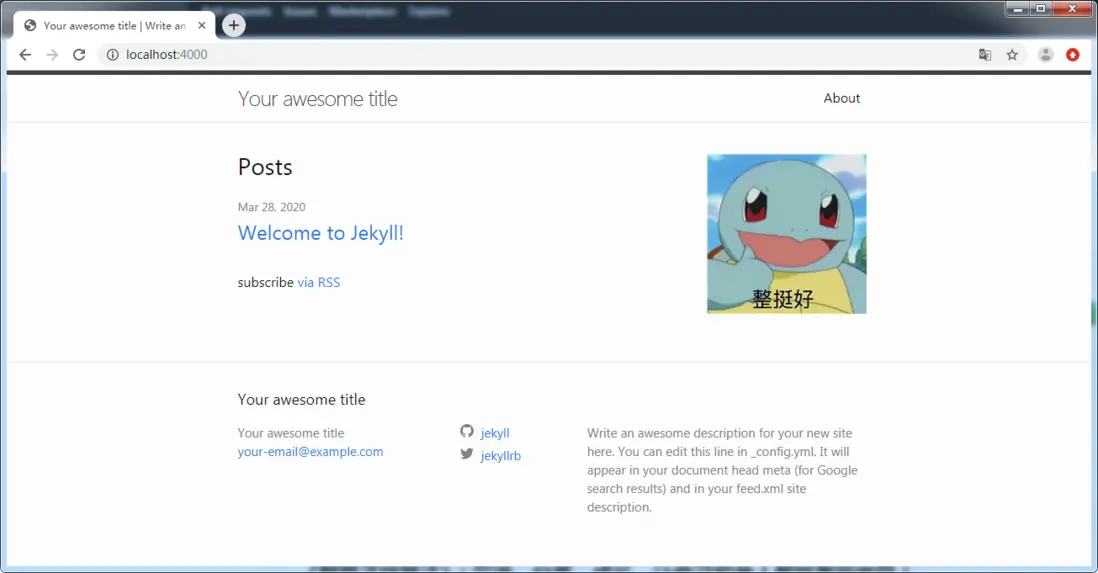The width and height of the screenshot is (1098, 573).
Task: Minimize the browser window
Action: pyautogui.click(x=1017, y=8)
